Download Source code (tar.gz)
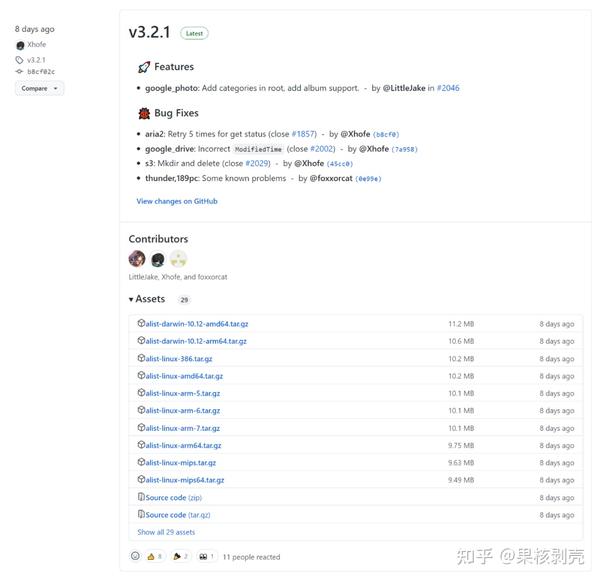Screen dimensions: 600x581 178,515
